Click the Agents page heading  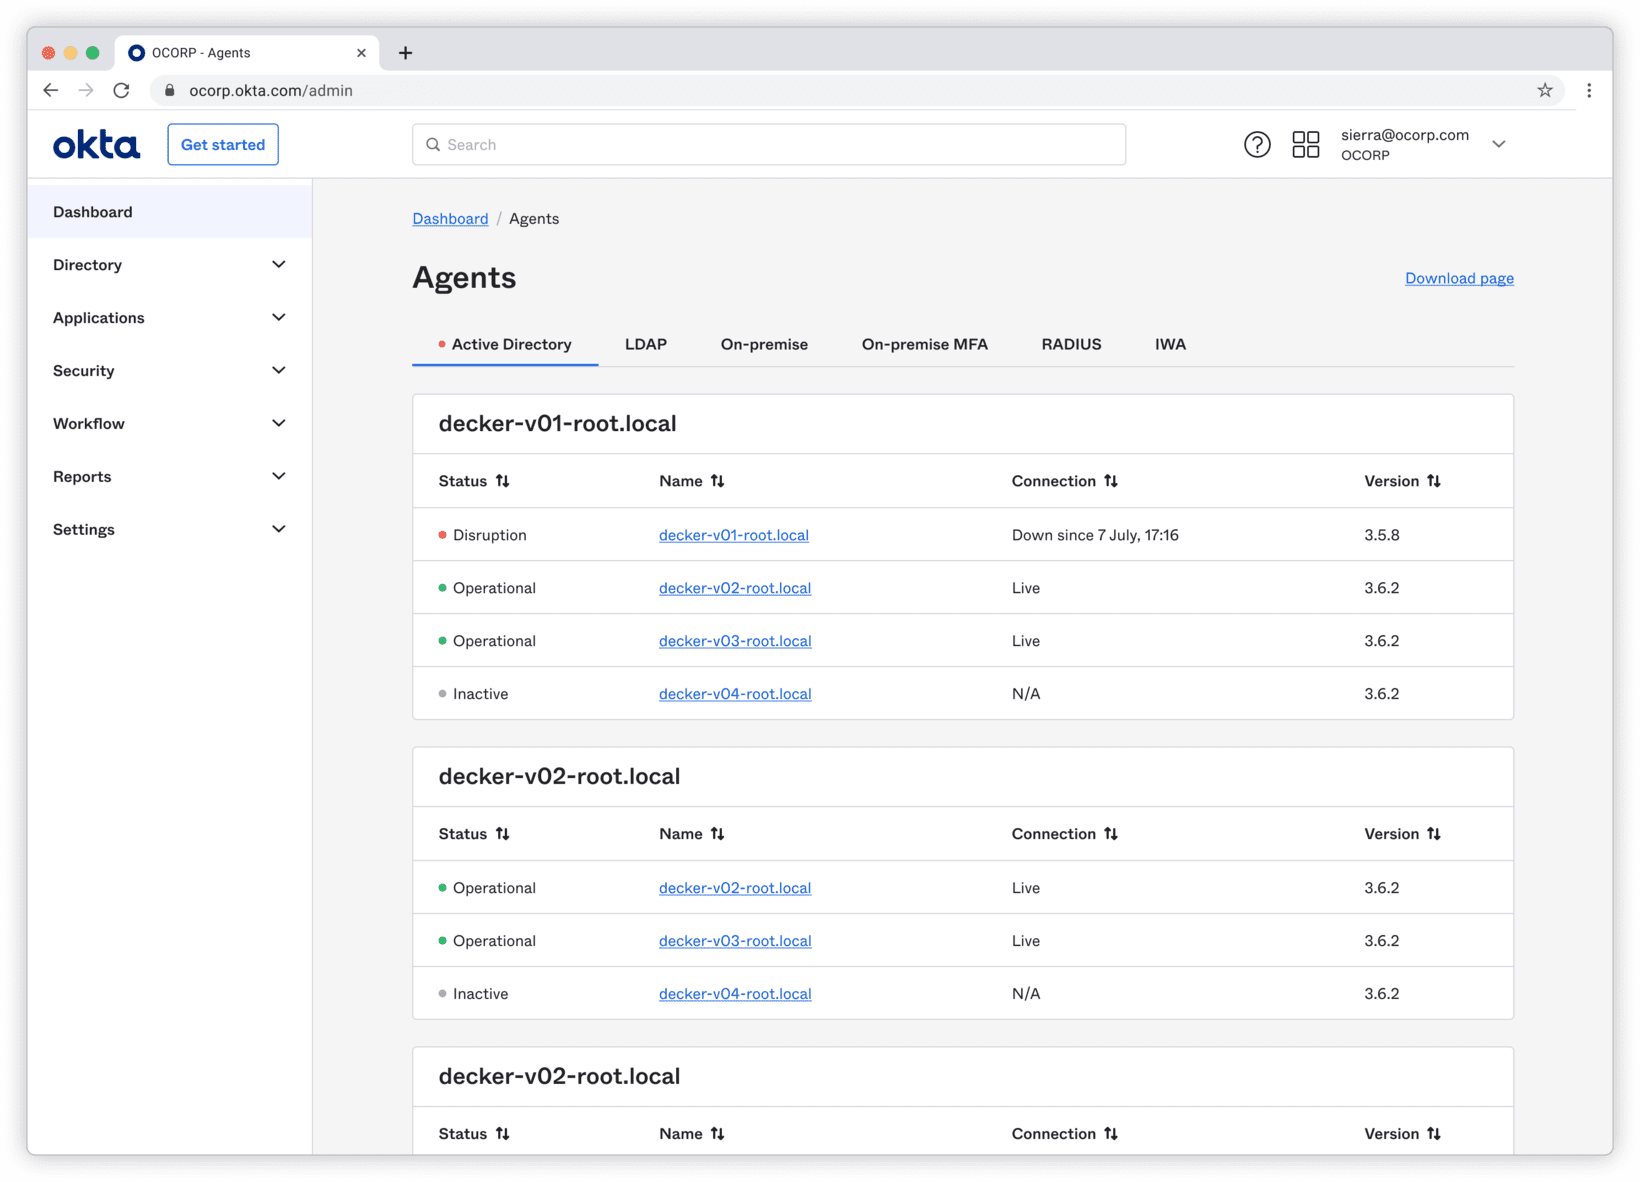pyautogui.click(x=464, y=277)
